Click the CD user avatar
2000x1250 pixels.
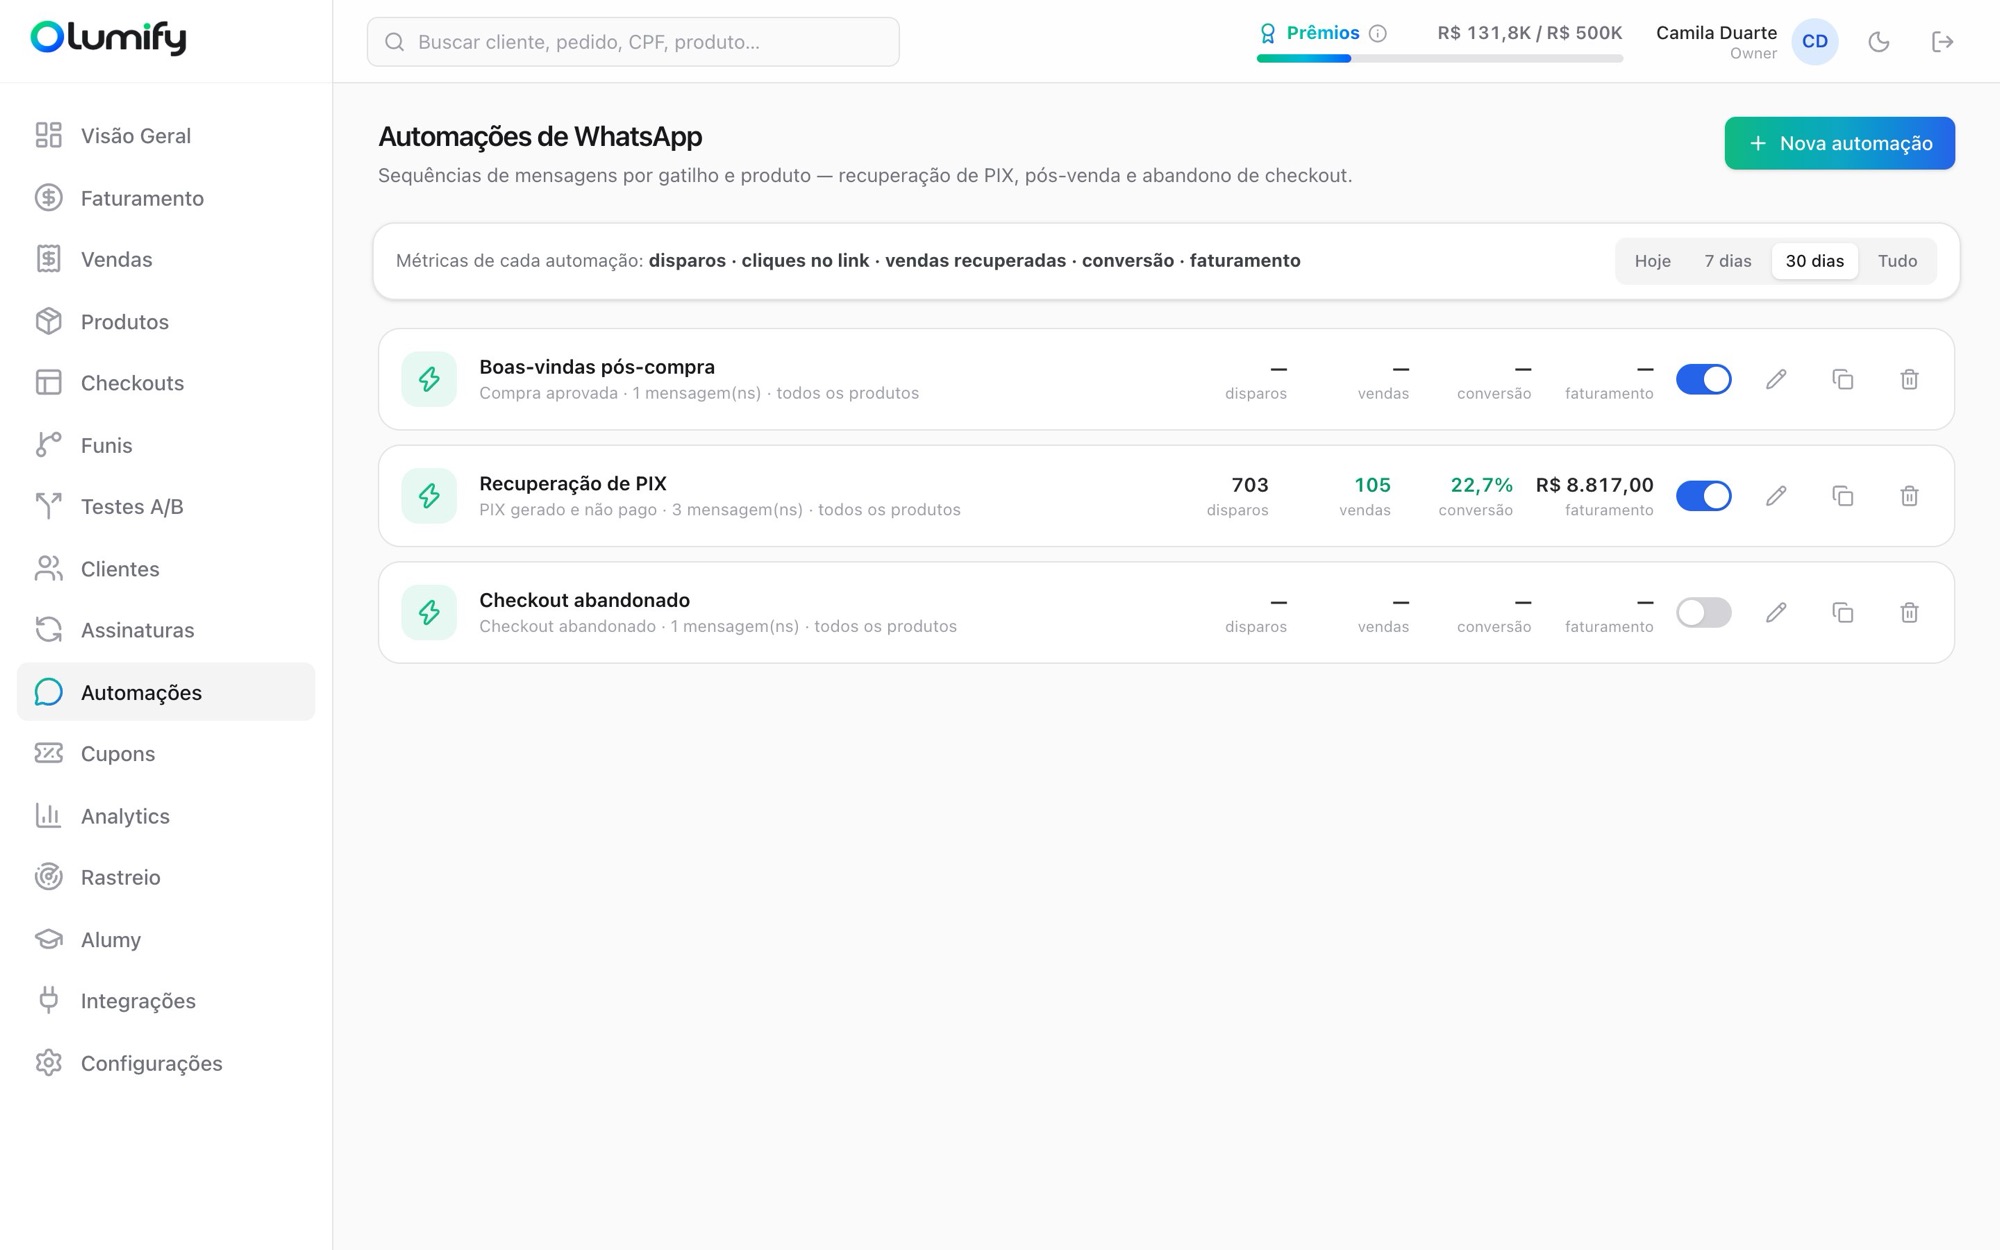coord(1815,42)
